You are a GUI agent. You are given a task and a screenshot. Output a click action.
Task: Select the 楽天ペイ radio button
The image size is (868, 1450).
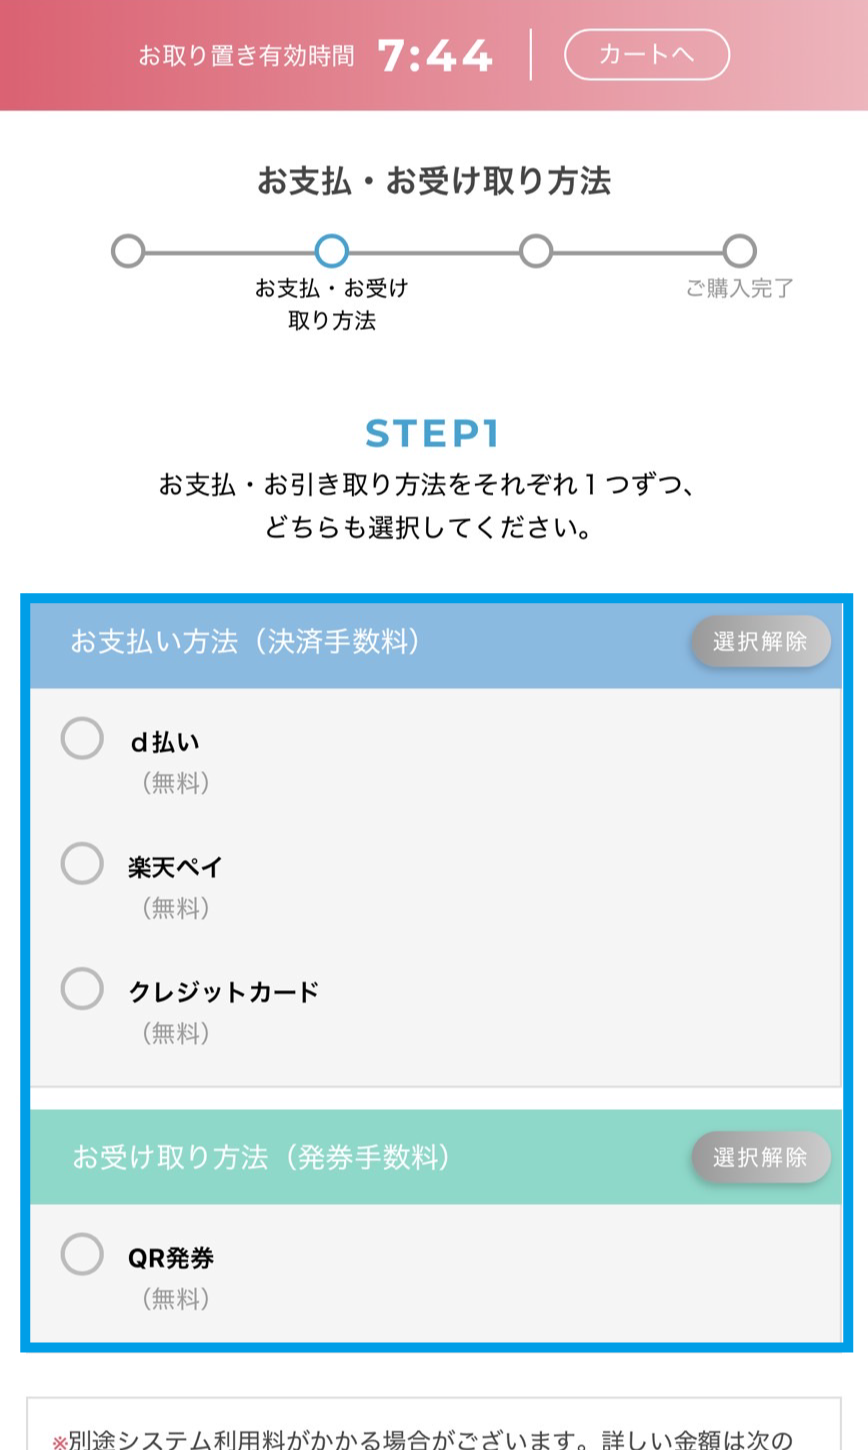[x=82, y=863]
